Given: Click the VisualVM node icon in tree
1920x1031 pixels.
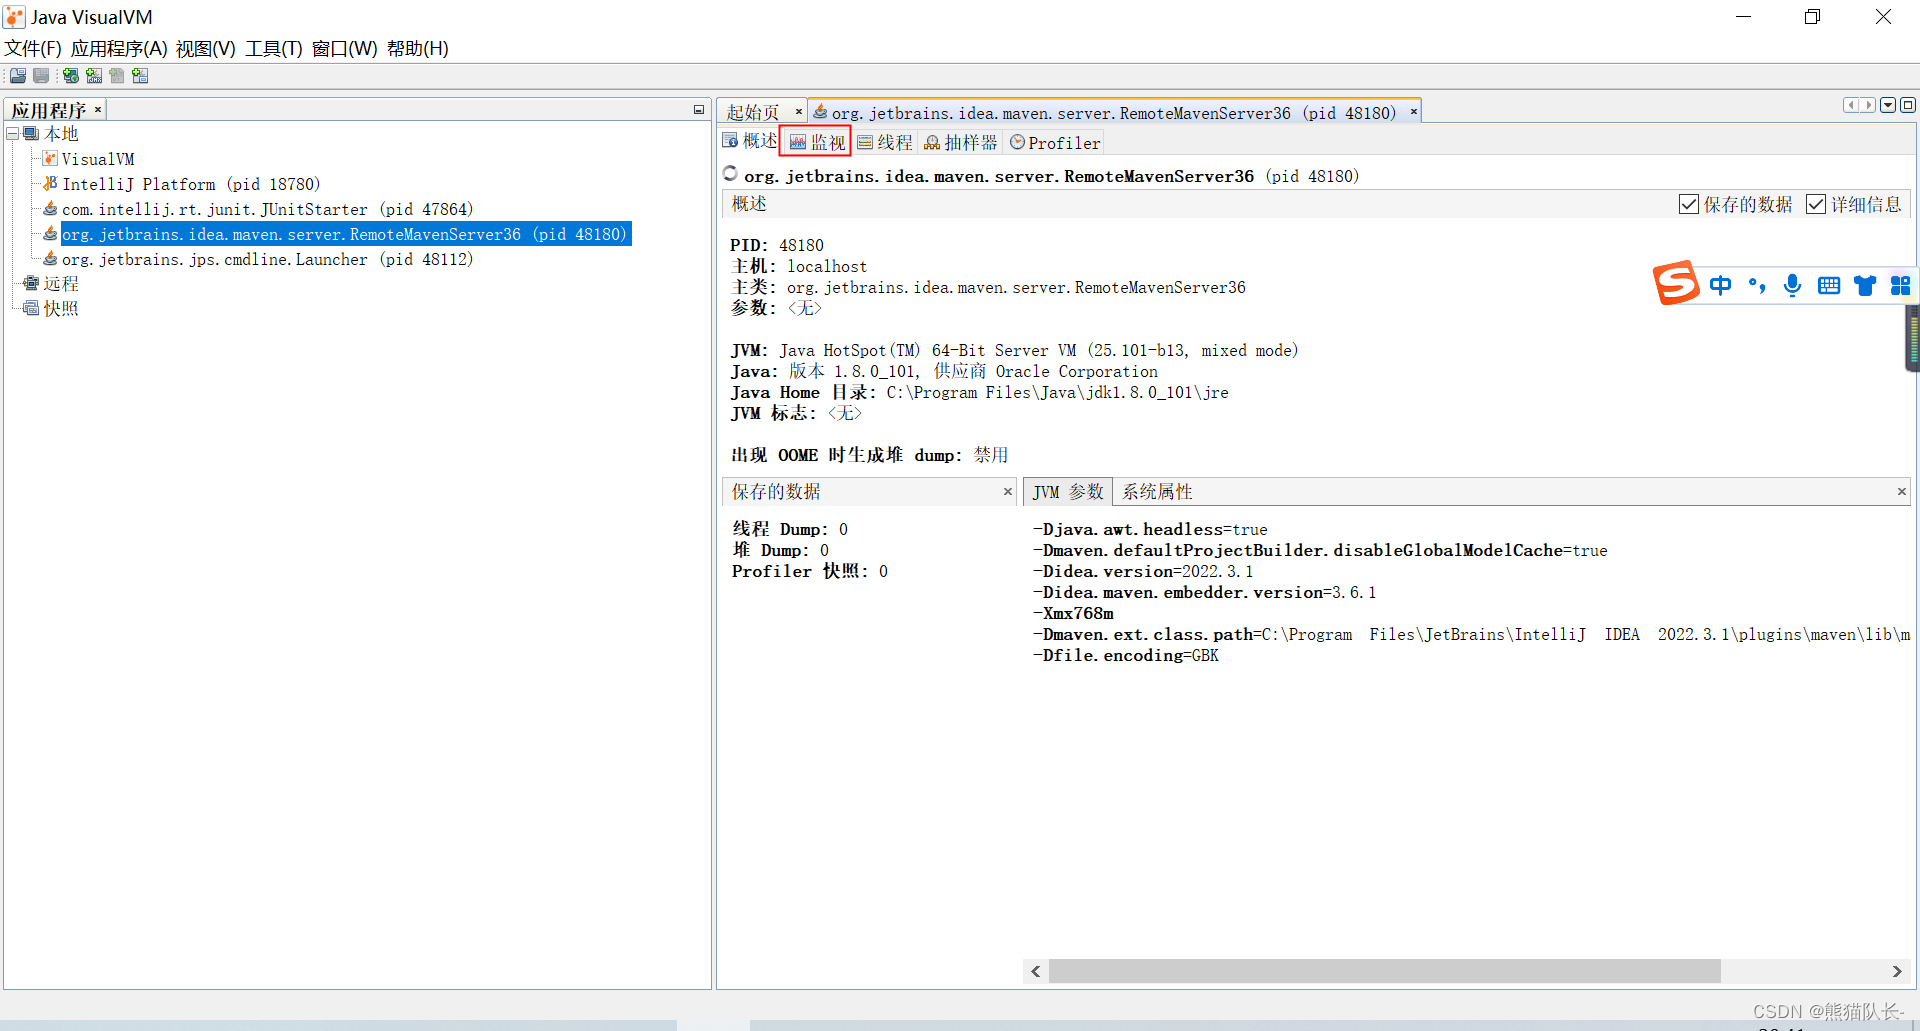Looking at the screenshot, I should tap(50, 159).
